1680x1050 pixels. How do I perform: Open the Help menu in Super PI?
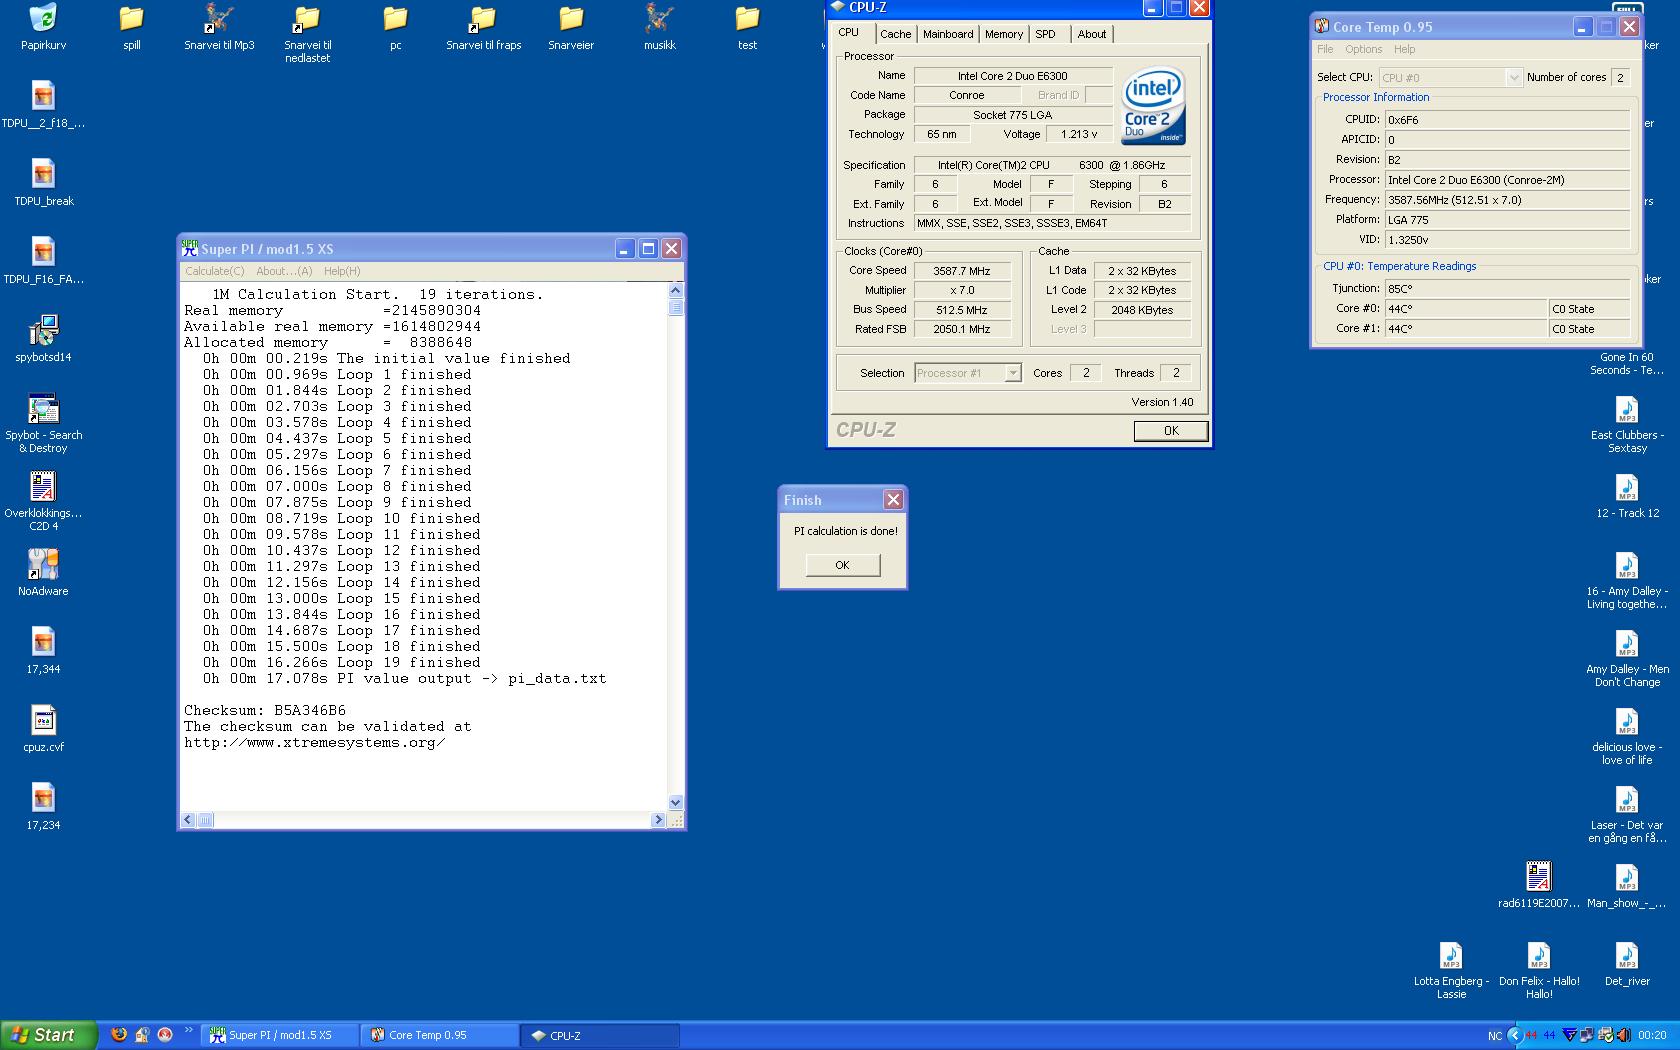[342, 271]
